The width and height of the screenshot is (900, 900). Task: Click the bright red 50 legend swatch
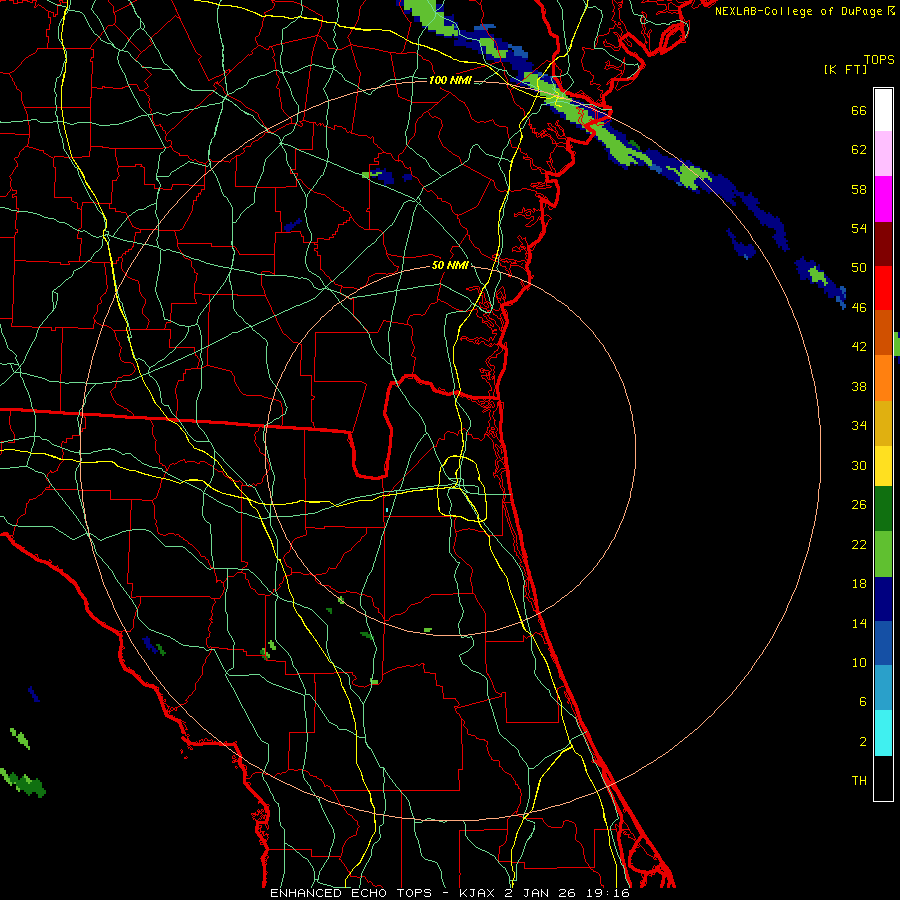click(883, 288)
